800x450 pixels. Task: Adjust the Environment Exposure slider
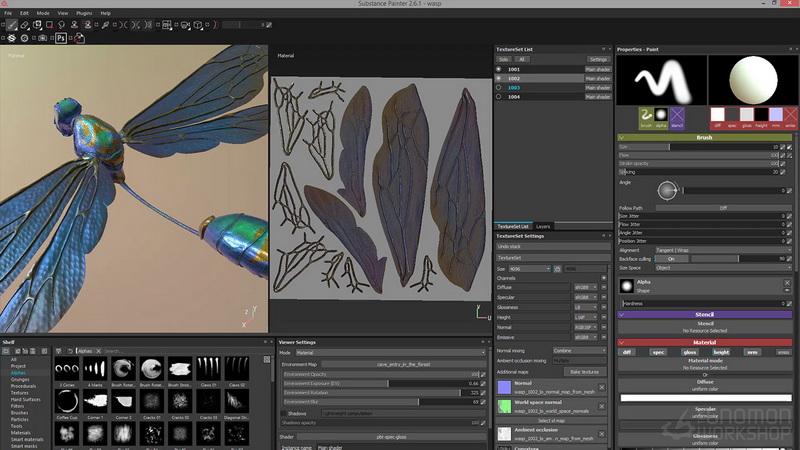tap(381, 383)
